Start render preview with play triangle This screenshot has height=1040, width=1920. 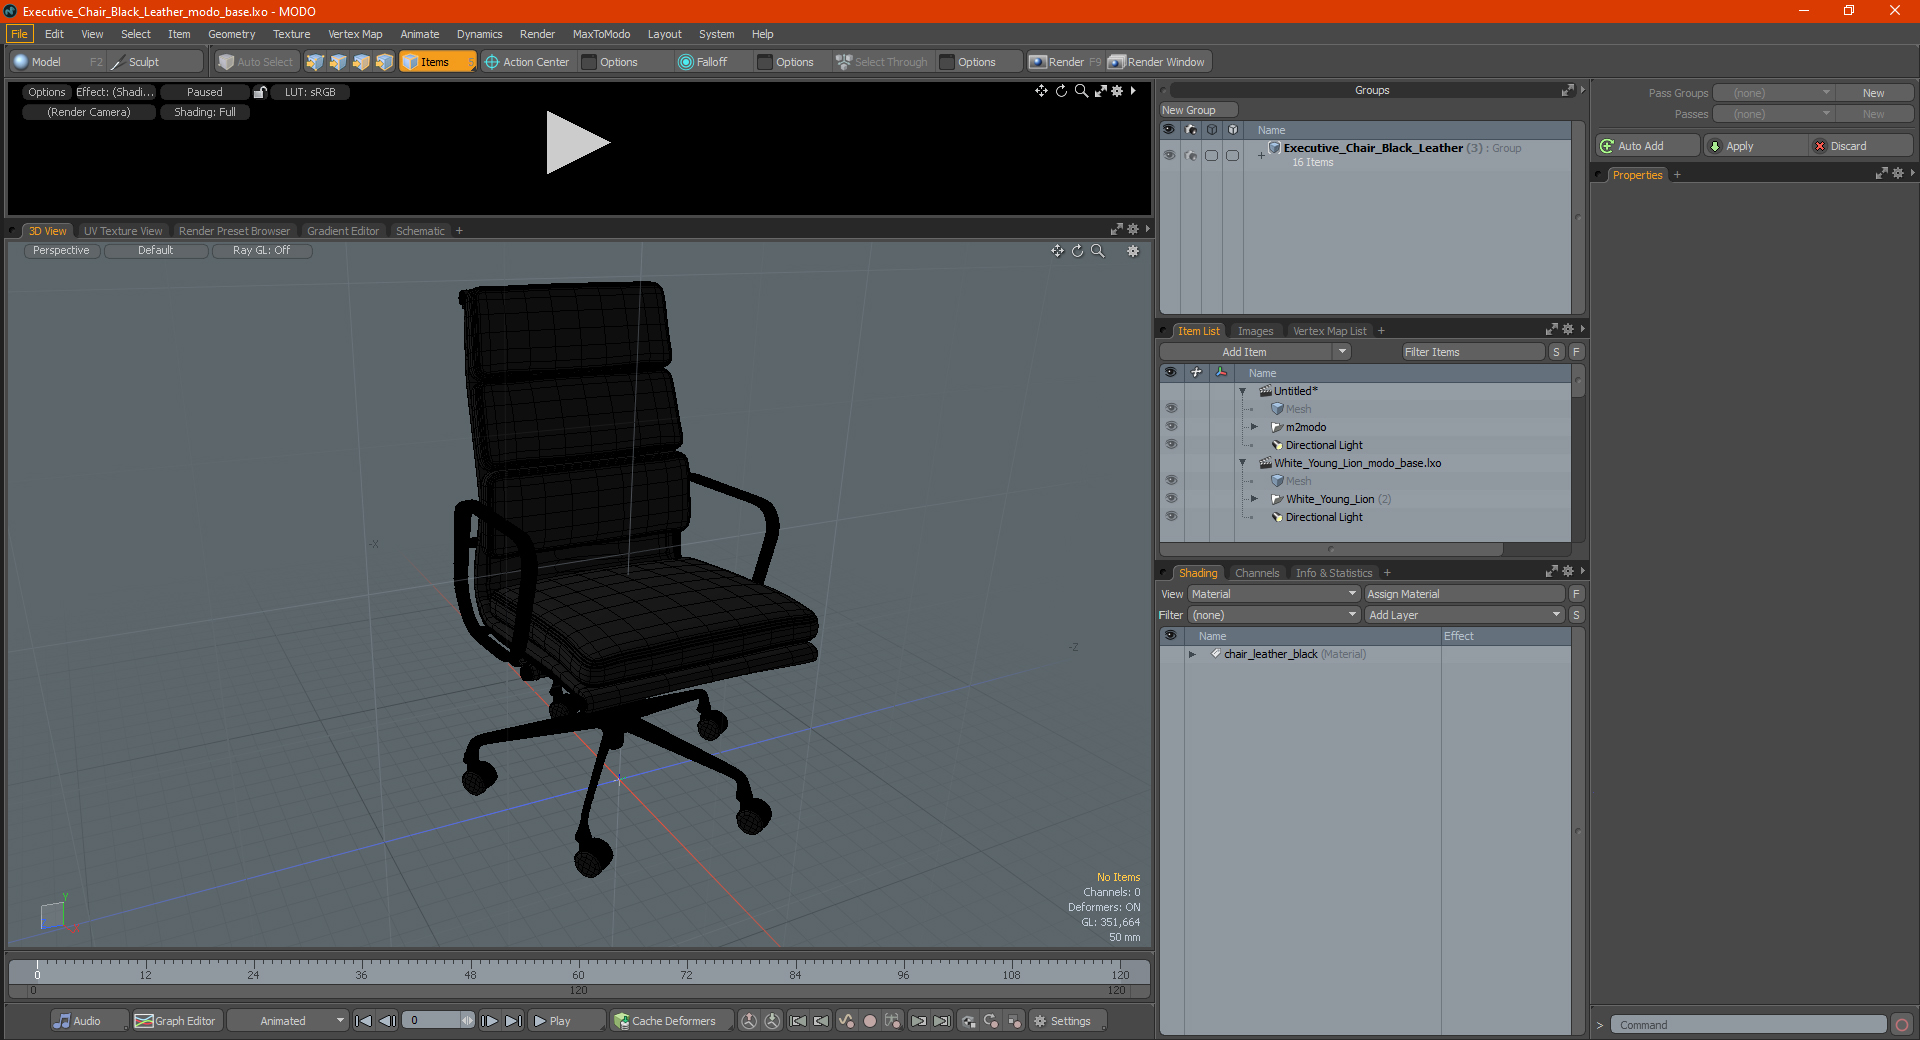click(x=577, y=143)
